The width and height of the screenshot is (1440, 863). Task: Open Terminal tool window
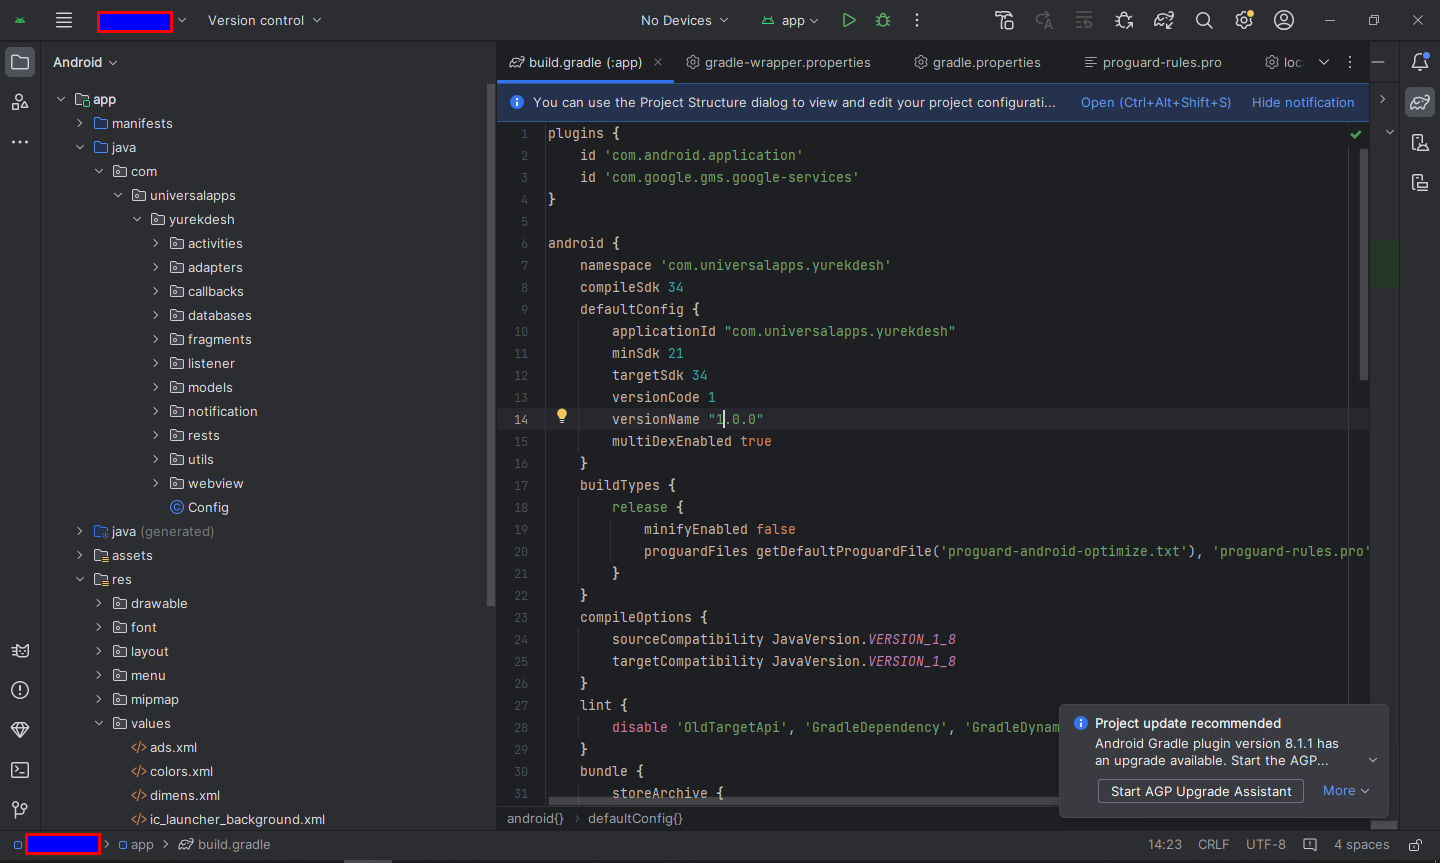[x=20, y=770]
